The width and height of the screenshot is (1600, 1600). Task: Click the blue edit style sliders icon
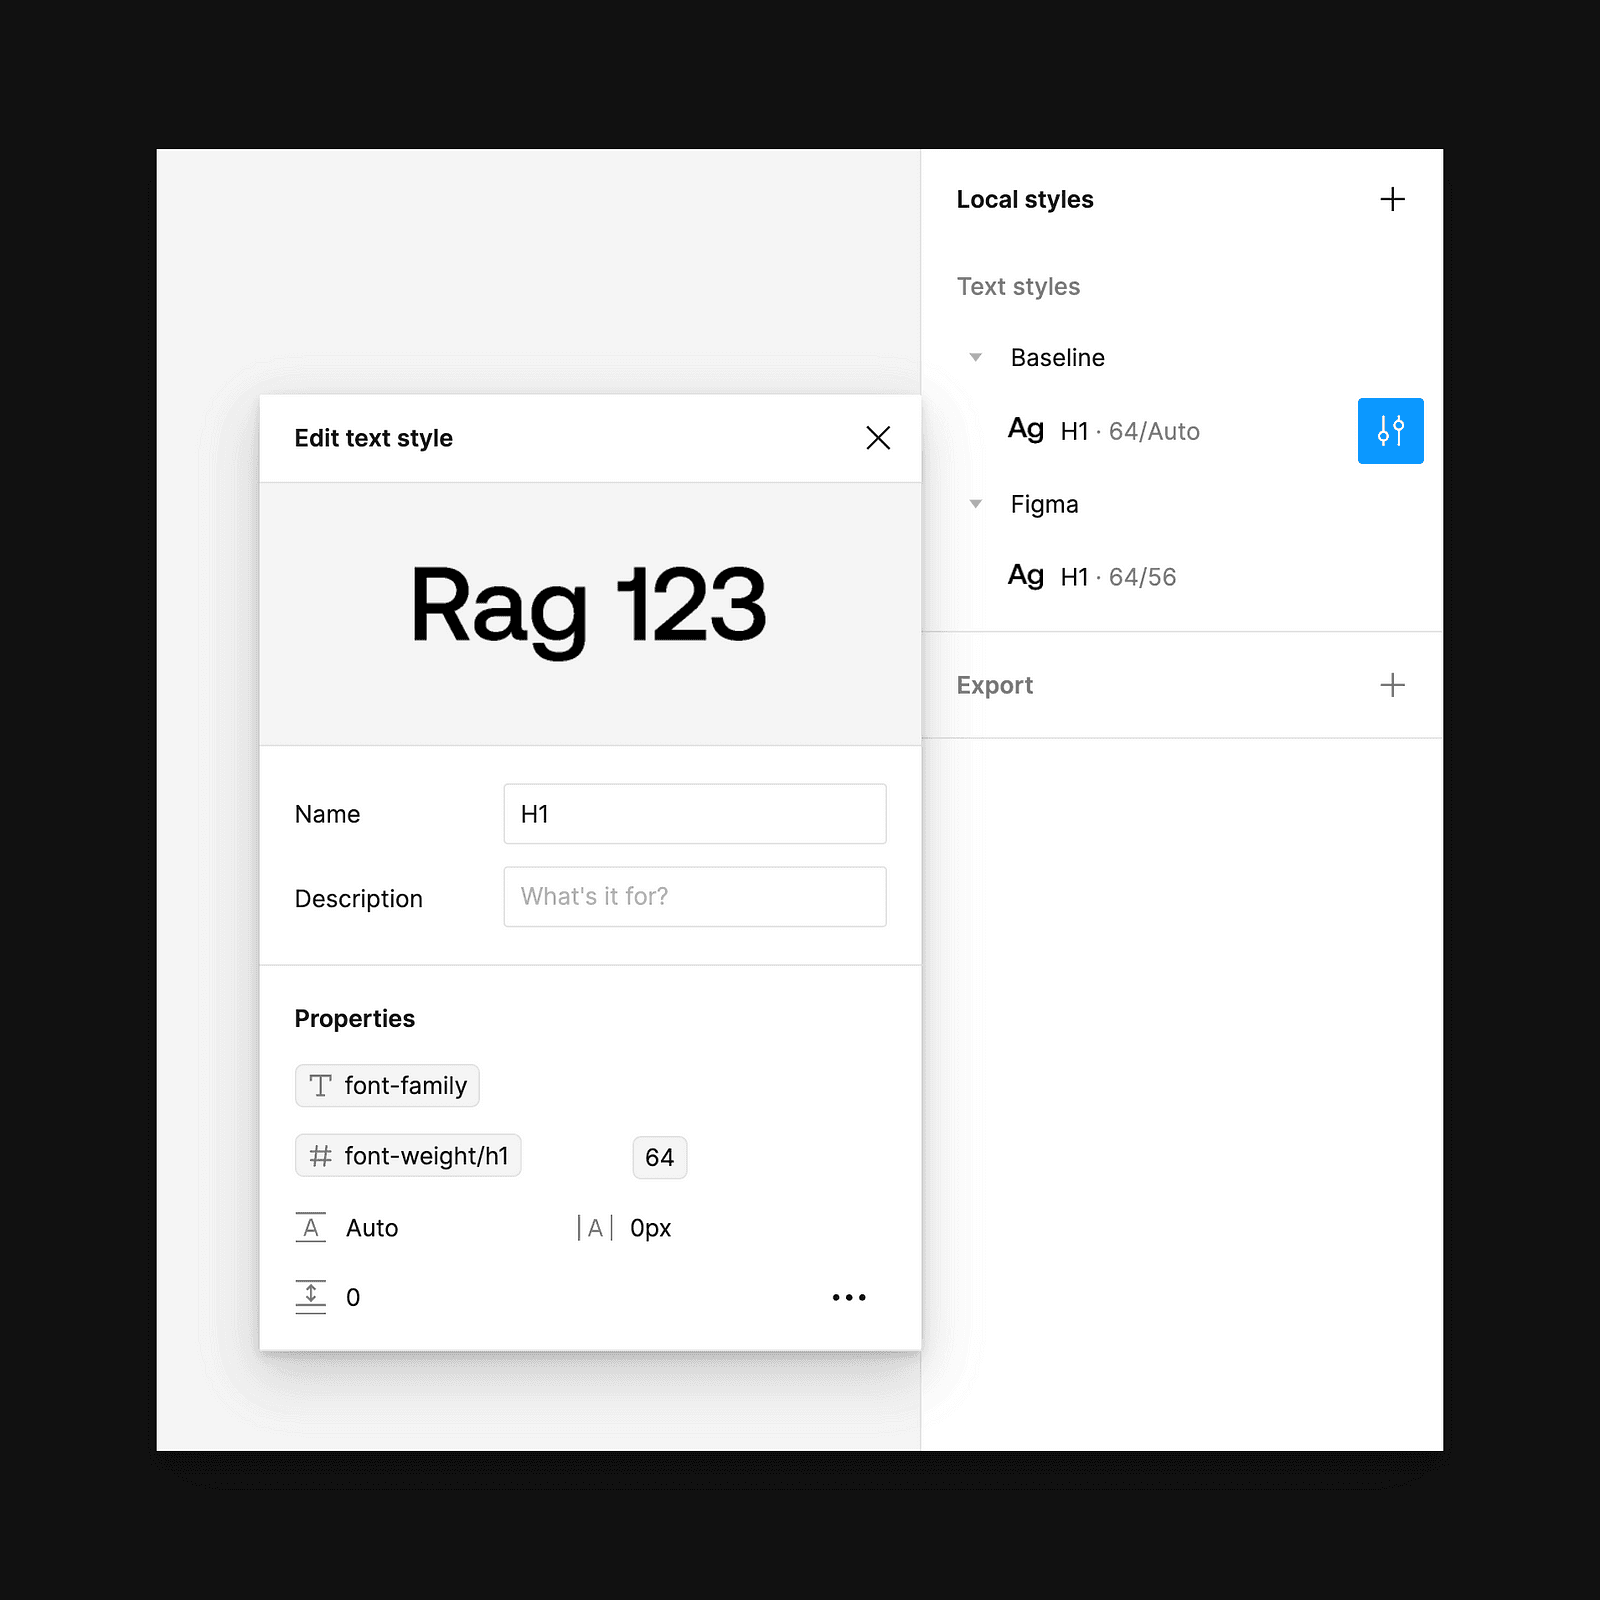1390,431
